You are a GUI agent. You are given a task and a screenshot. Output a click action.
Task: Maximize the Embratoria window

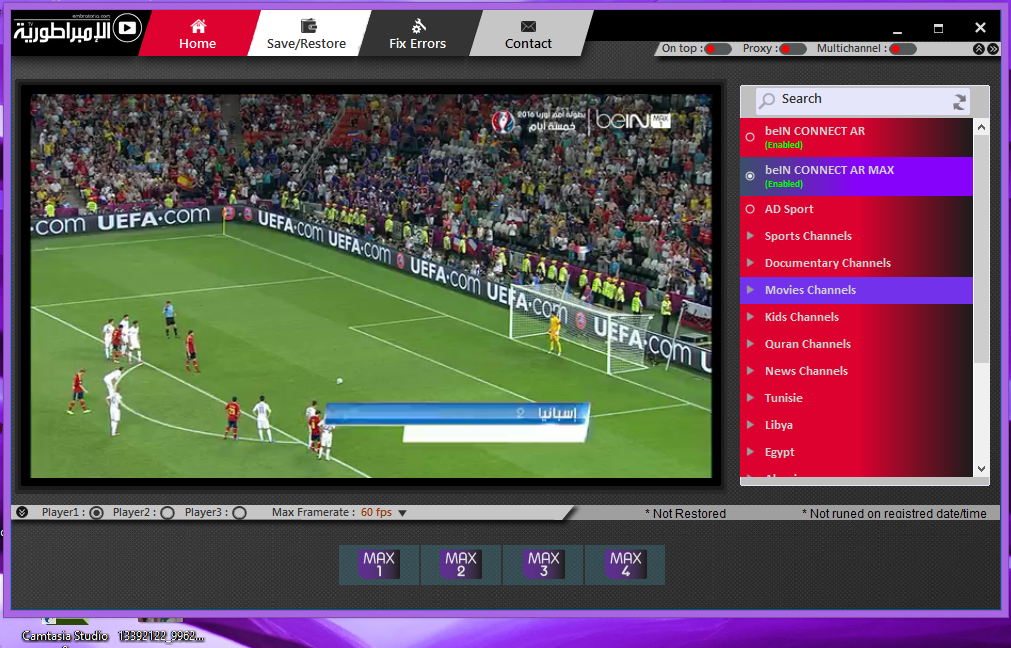click(938, 28)
